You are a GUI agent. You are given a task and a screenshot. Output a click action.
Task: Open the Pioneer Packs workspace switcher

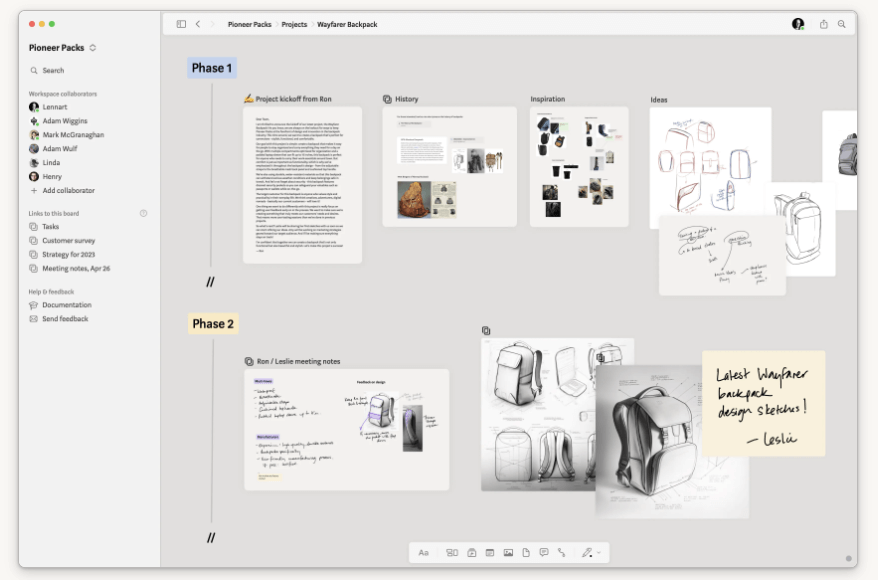point(62,48)
